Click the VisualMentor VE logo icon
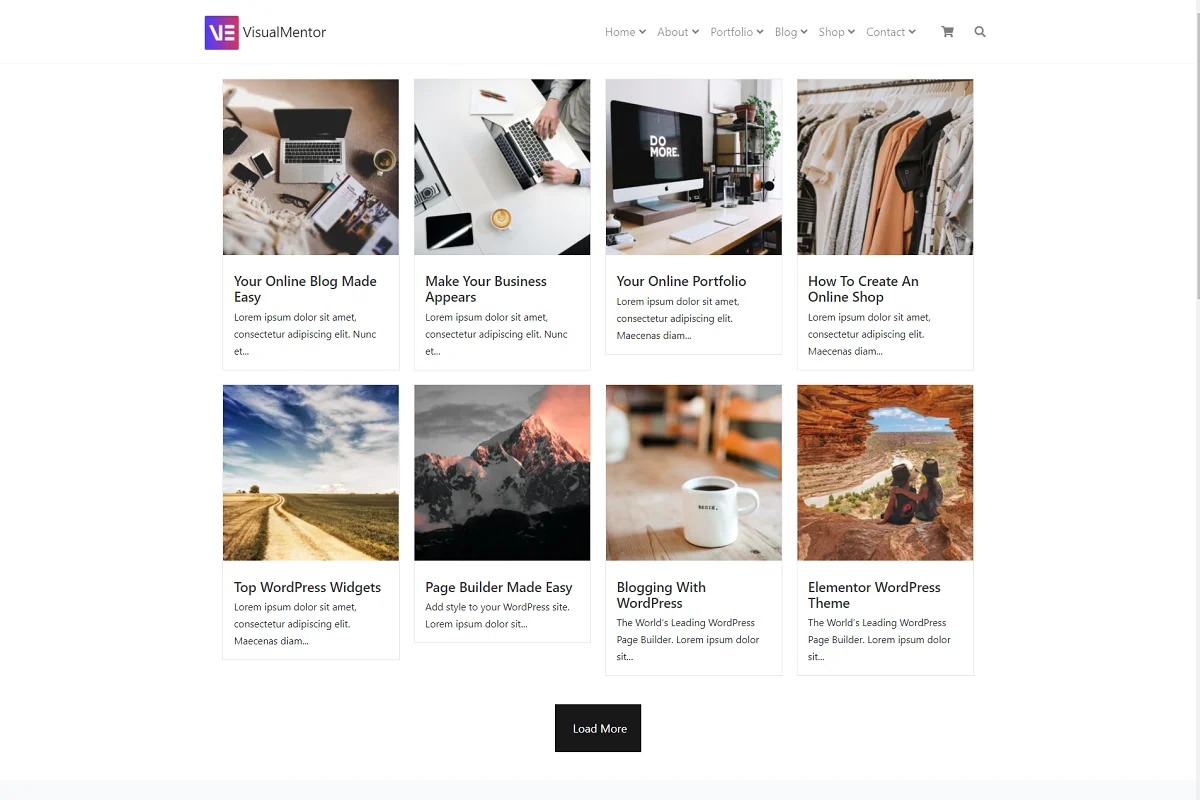1200x800 pixels. coord(221,32)
